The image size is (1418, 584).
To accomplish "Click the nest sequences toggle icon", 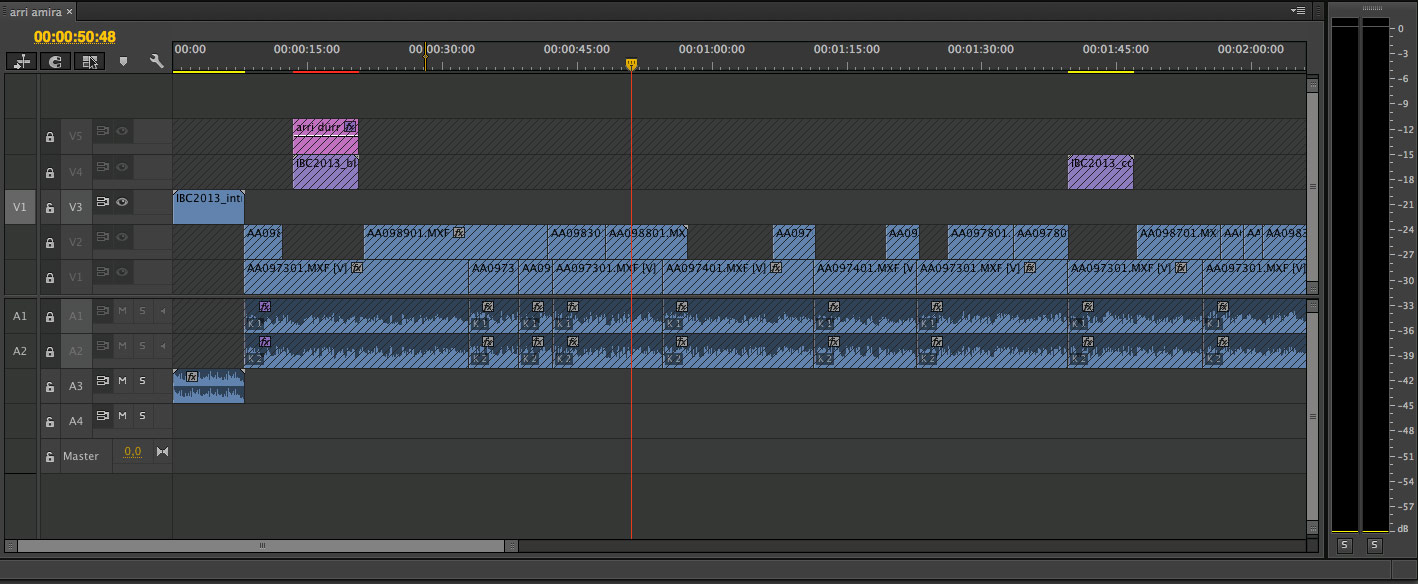I will coord(22,62).
